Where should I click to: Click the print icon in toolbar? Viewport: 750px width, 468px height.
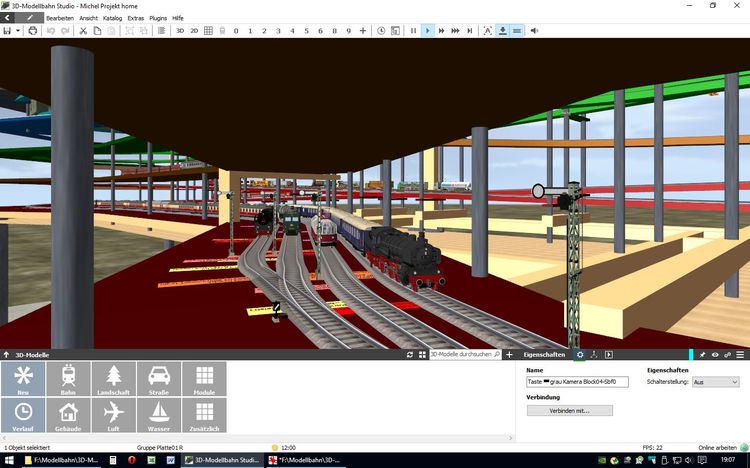(33, 31)
